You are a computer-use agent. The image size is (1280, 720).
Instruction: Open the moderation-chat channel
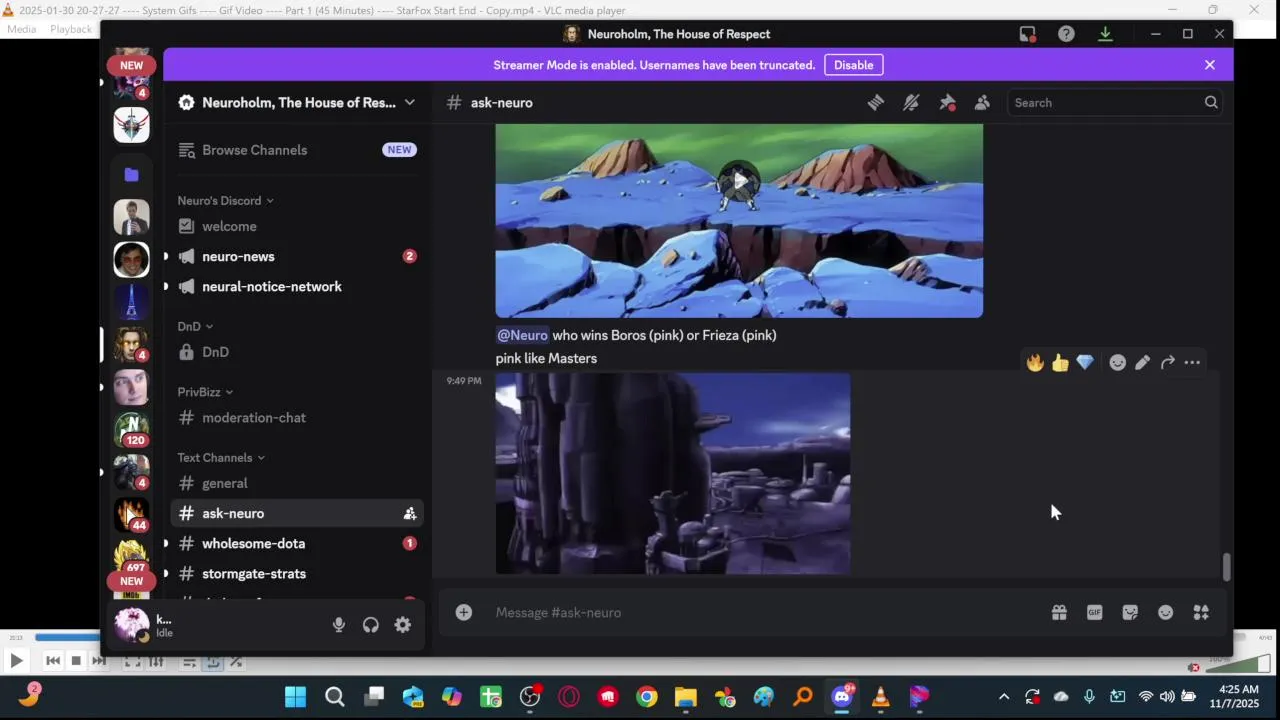point(297,418)
